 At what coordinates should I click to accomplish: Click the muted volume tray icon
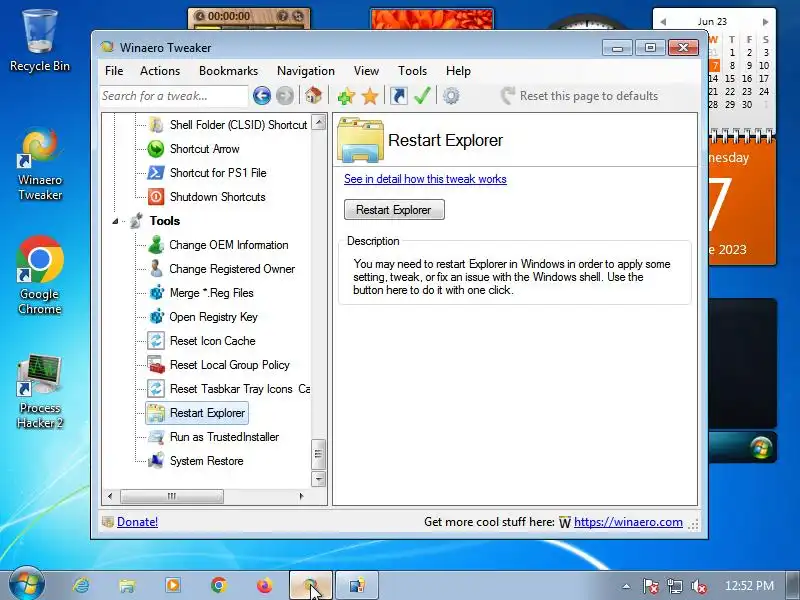pyautogui.click(x=698, y=586)
